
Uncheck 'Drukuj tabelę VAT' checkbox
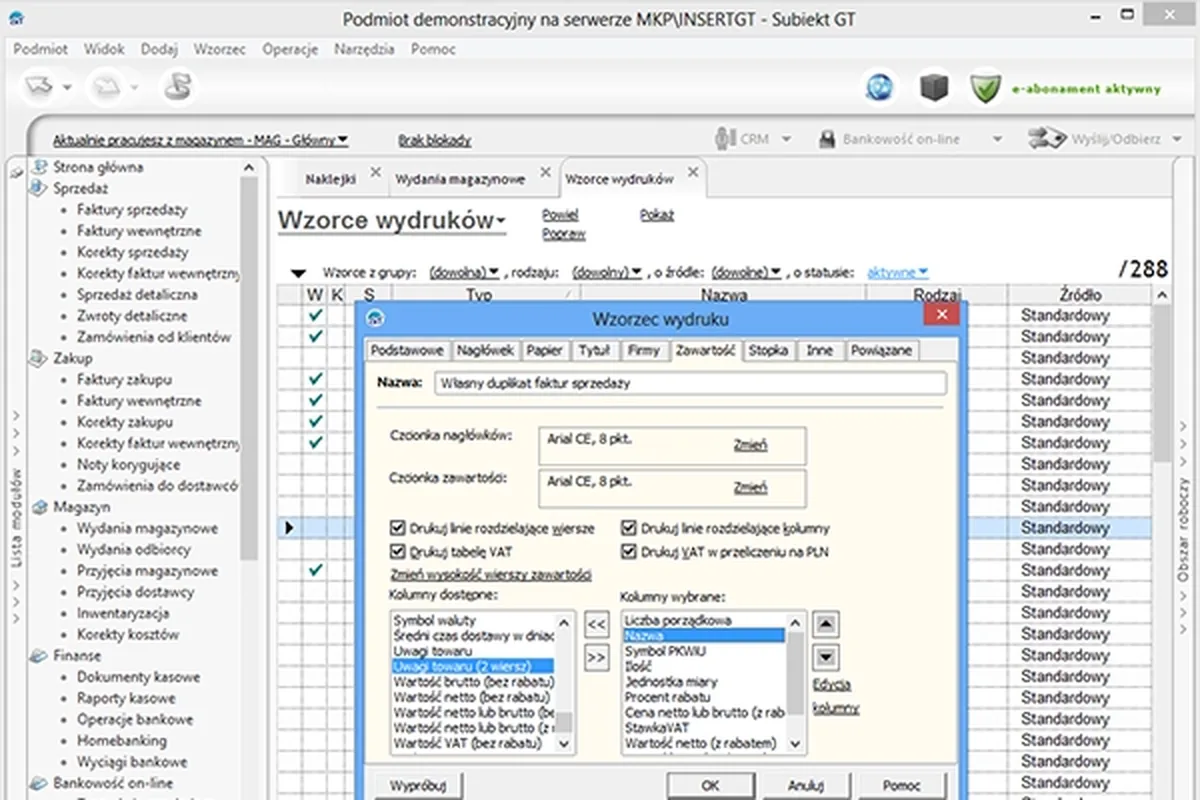399,552
